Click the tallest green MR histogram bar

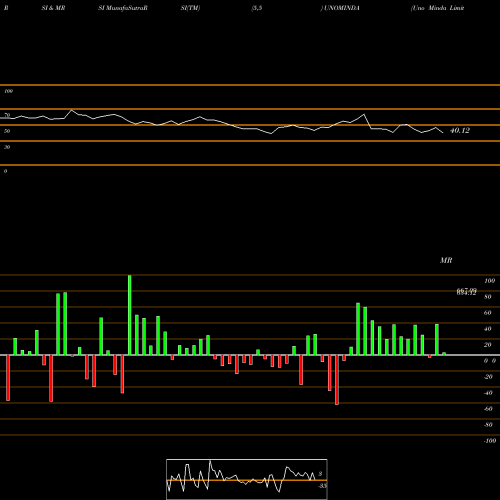(x=130, y=315)
